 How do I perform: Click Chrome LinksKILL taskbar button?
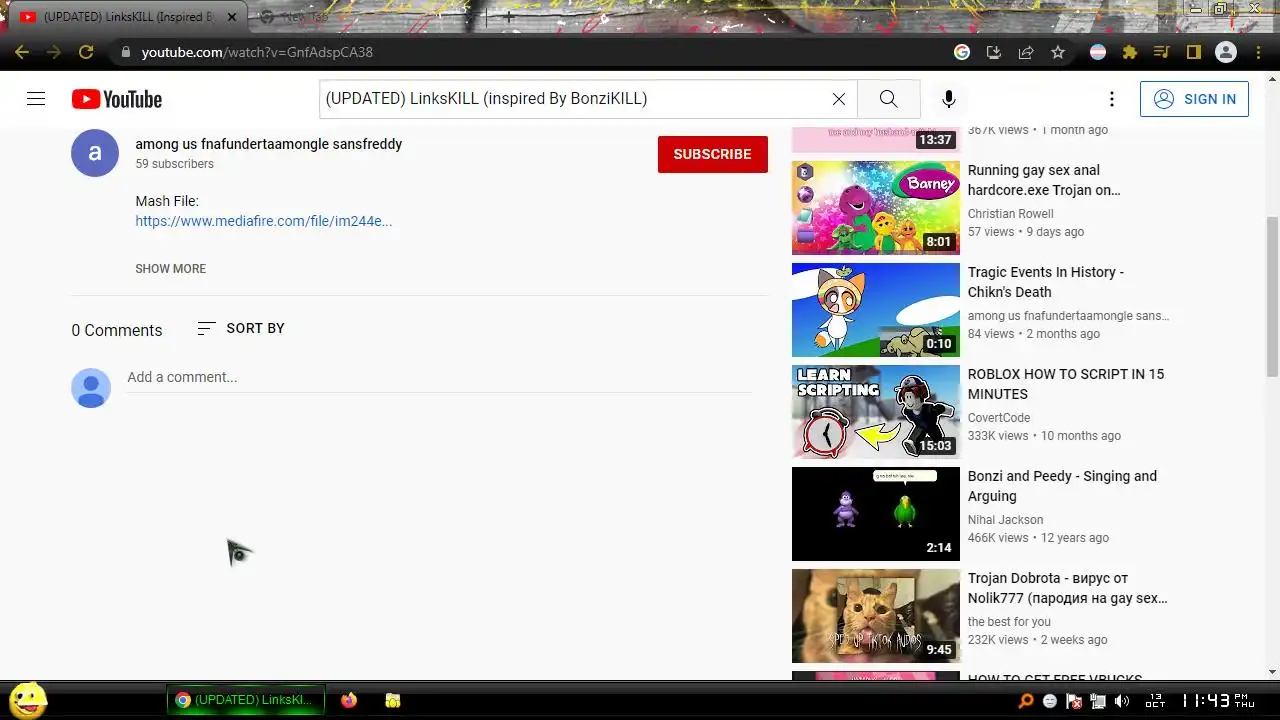[x=246, y=700]
